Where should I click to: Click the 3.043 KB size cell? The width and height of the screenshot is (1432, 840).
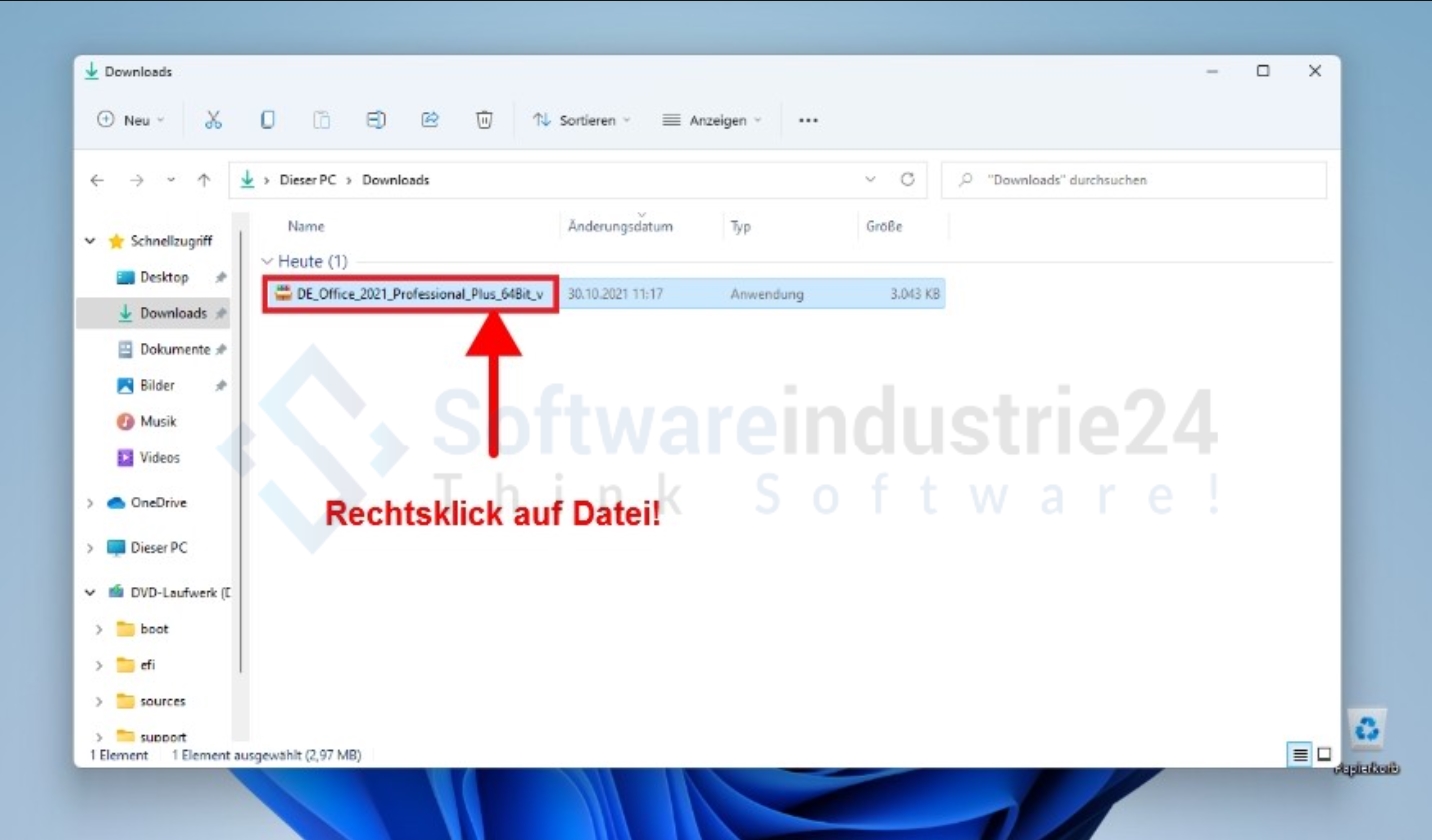(x=914, y=294)
